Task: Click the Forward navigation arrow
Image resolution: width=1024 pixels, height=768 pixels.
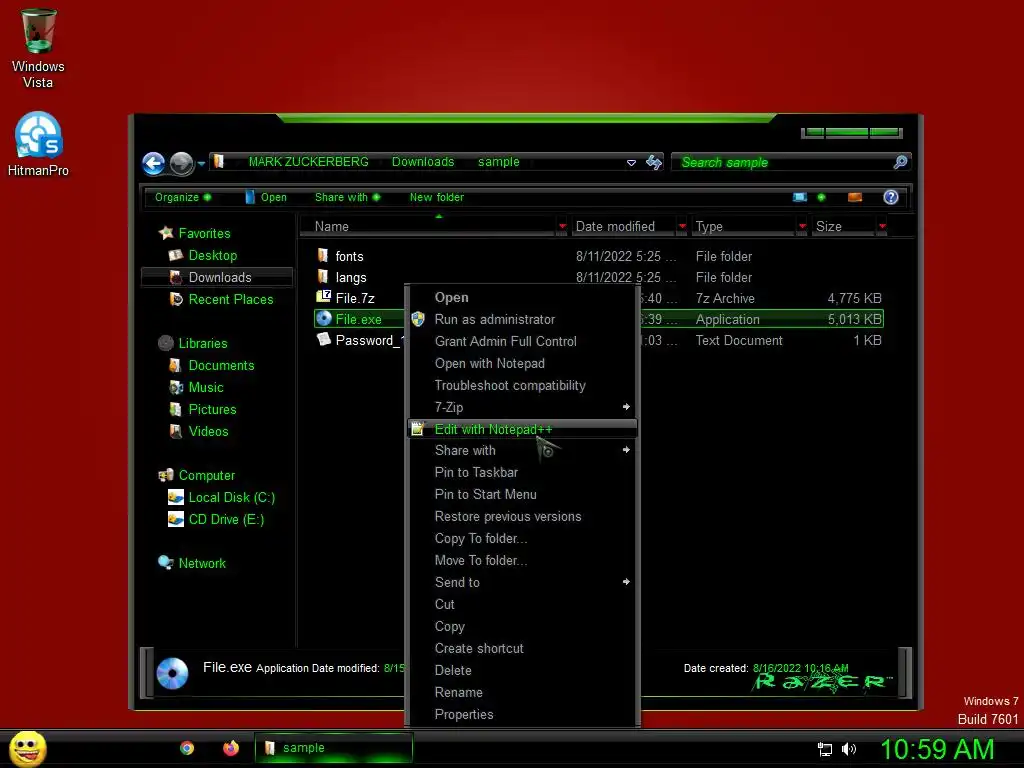Action: (182, 163)
